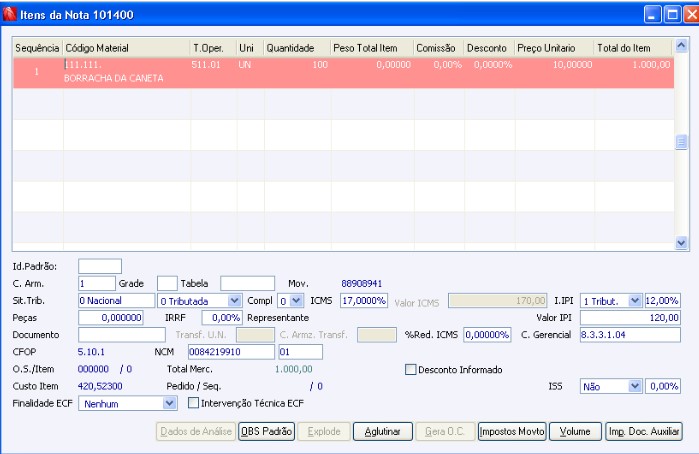Screen dimensions: 699x454
Task: Click the Comissão column header
Action: (x=439, y=48)
